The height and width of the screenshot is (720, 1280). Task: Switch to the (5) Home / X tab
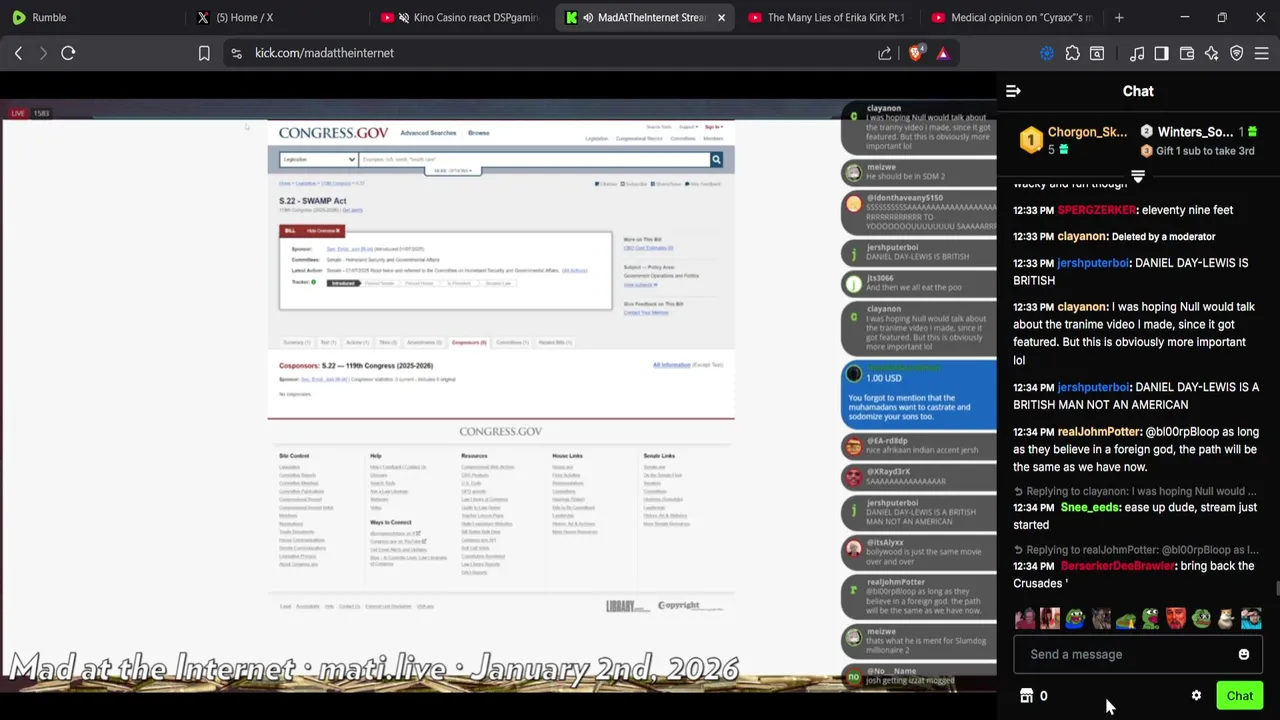click(275, 17)
